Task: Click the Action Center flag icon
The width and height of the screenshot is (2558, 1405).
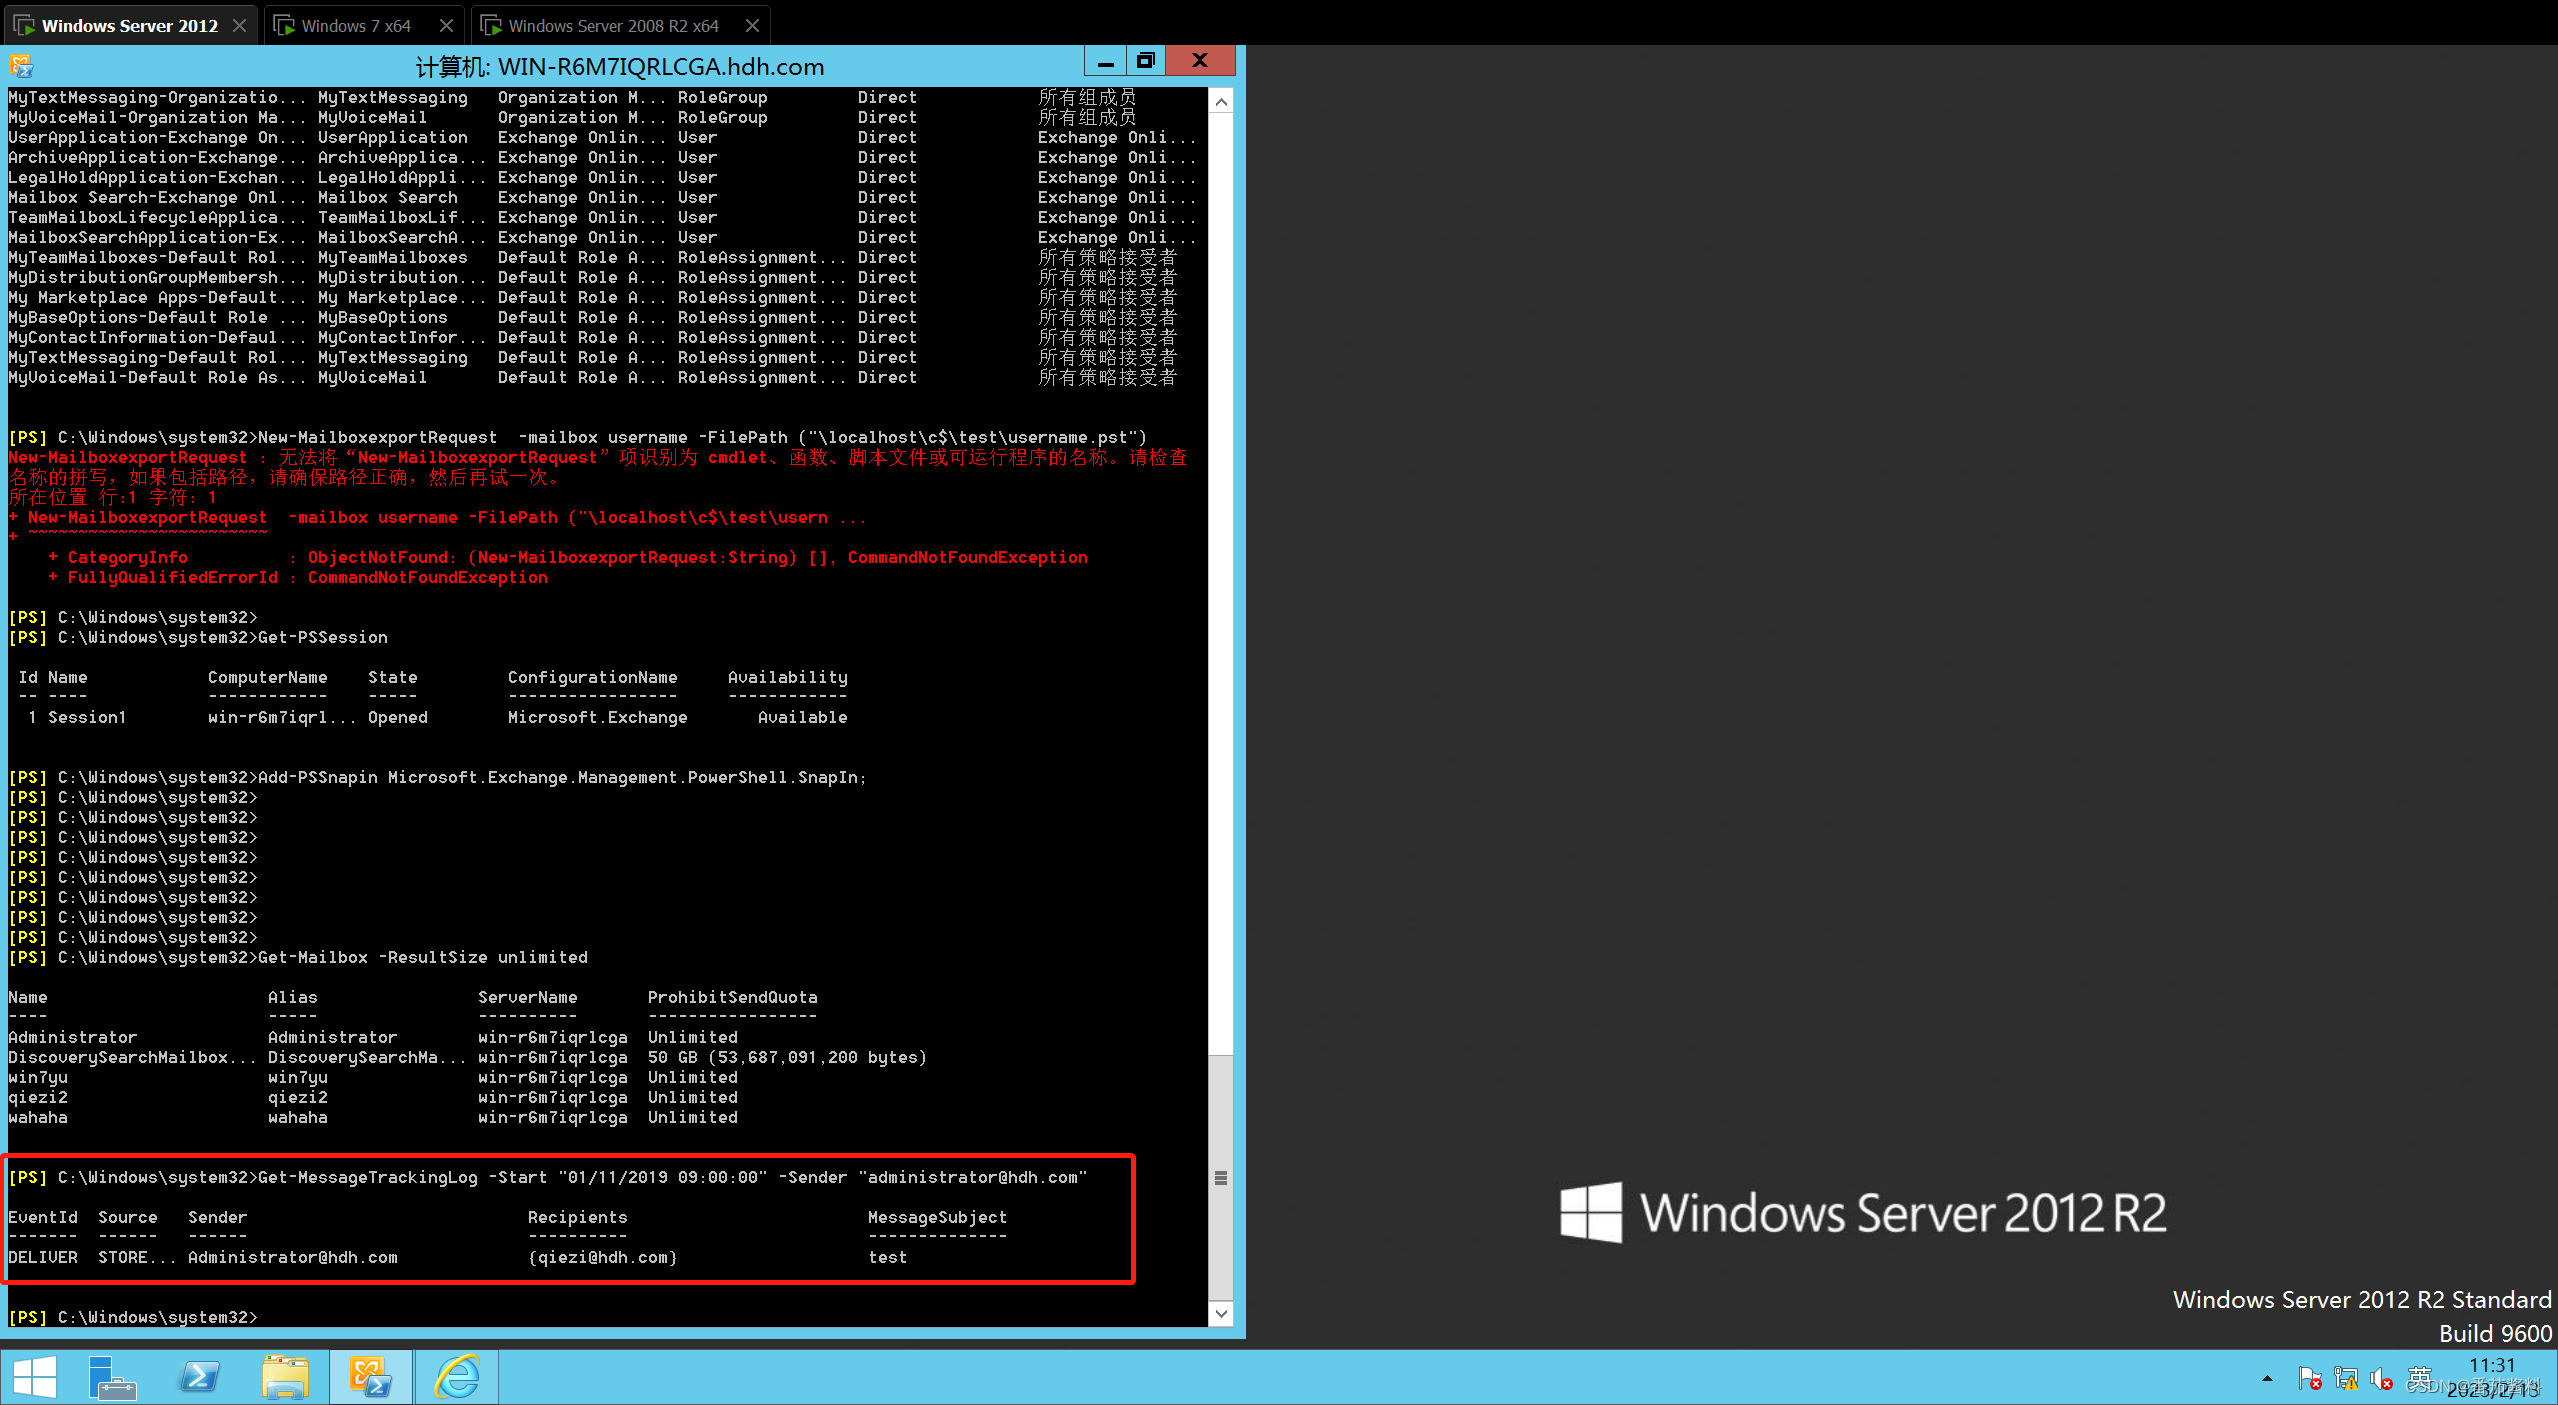Action: pyautogui.click(x=2309, y=1379)
